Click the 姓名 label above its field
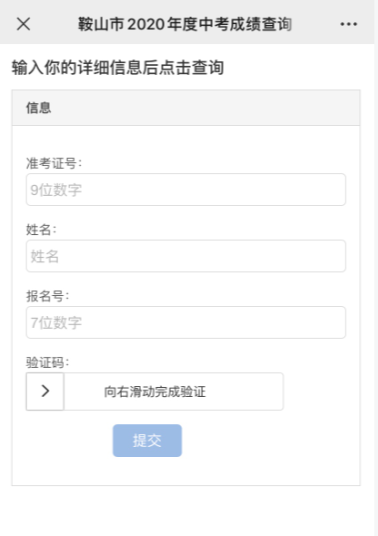378x536 pixels. coord(41,230)
